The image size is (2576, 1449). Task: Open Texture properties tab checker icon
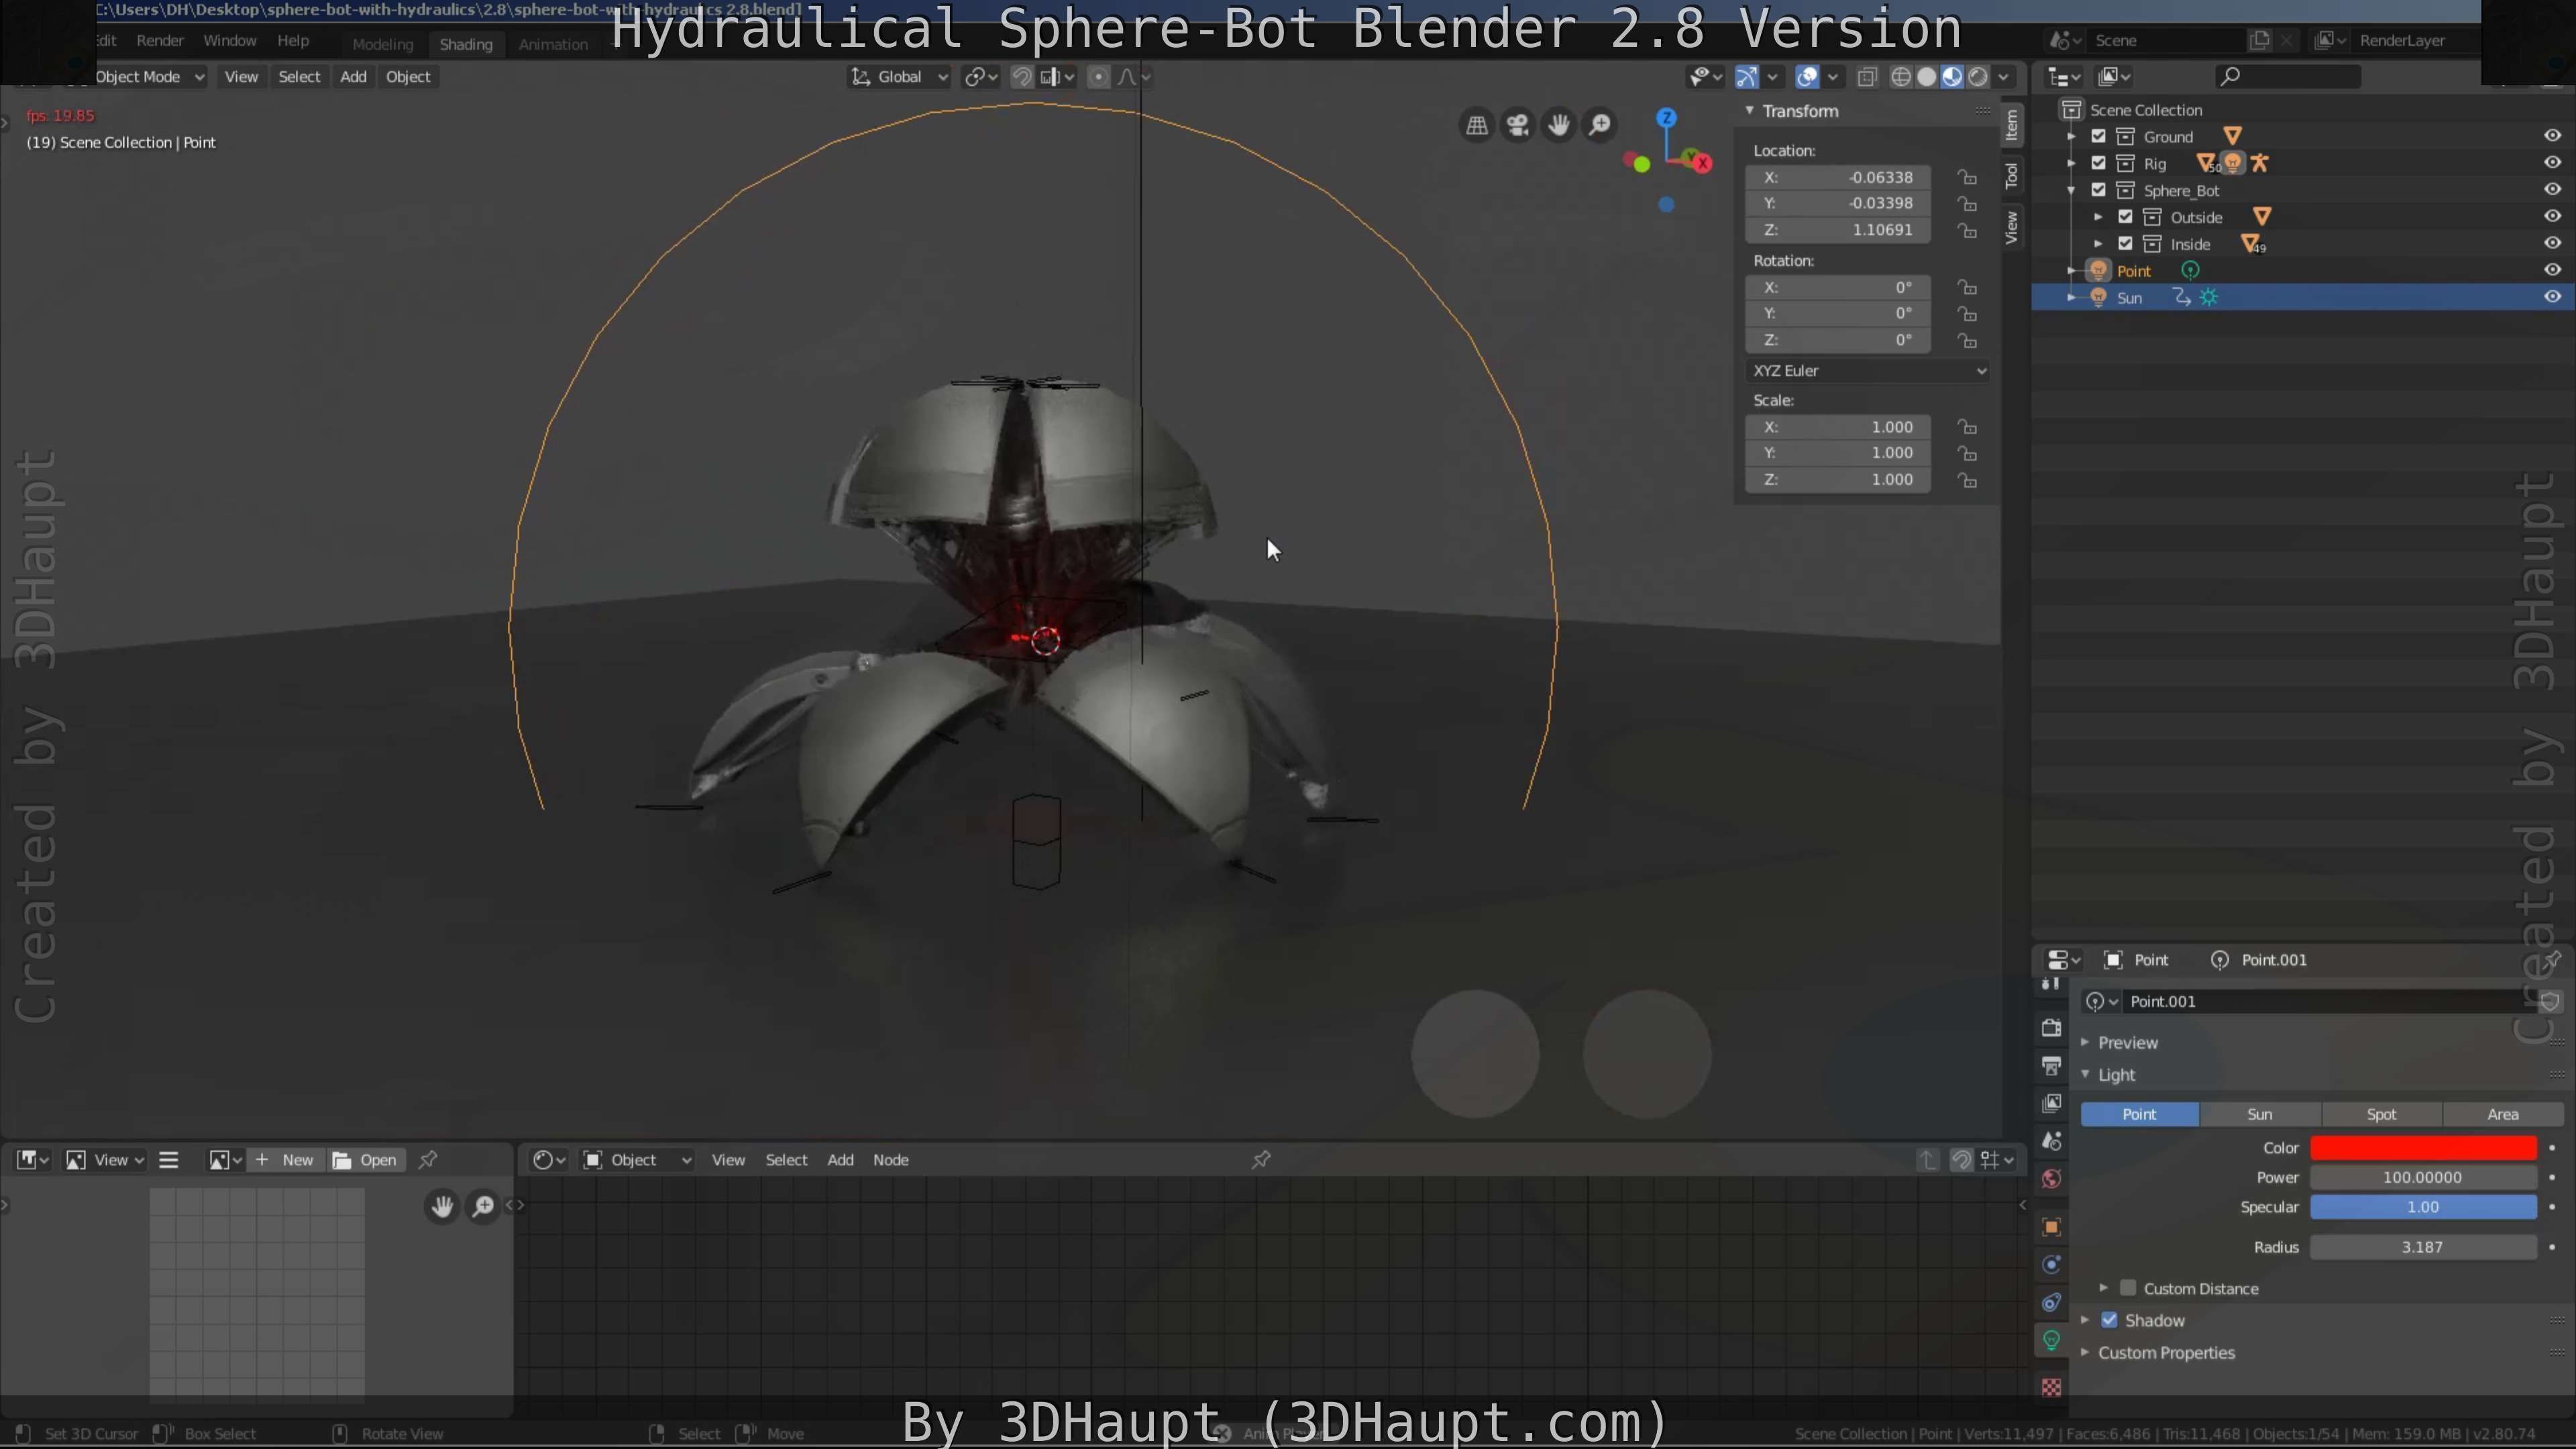tap(2051, 1387)
